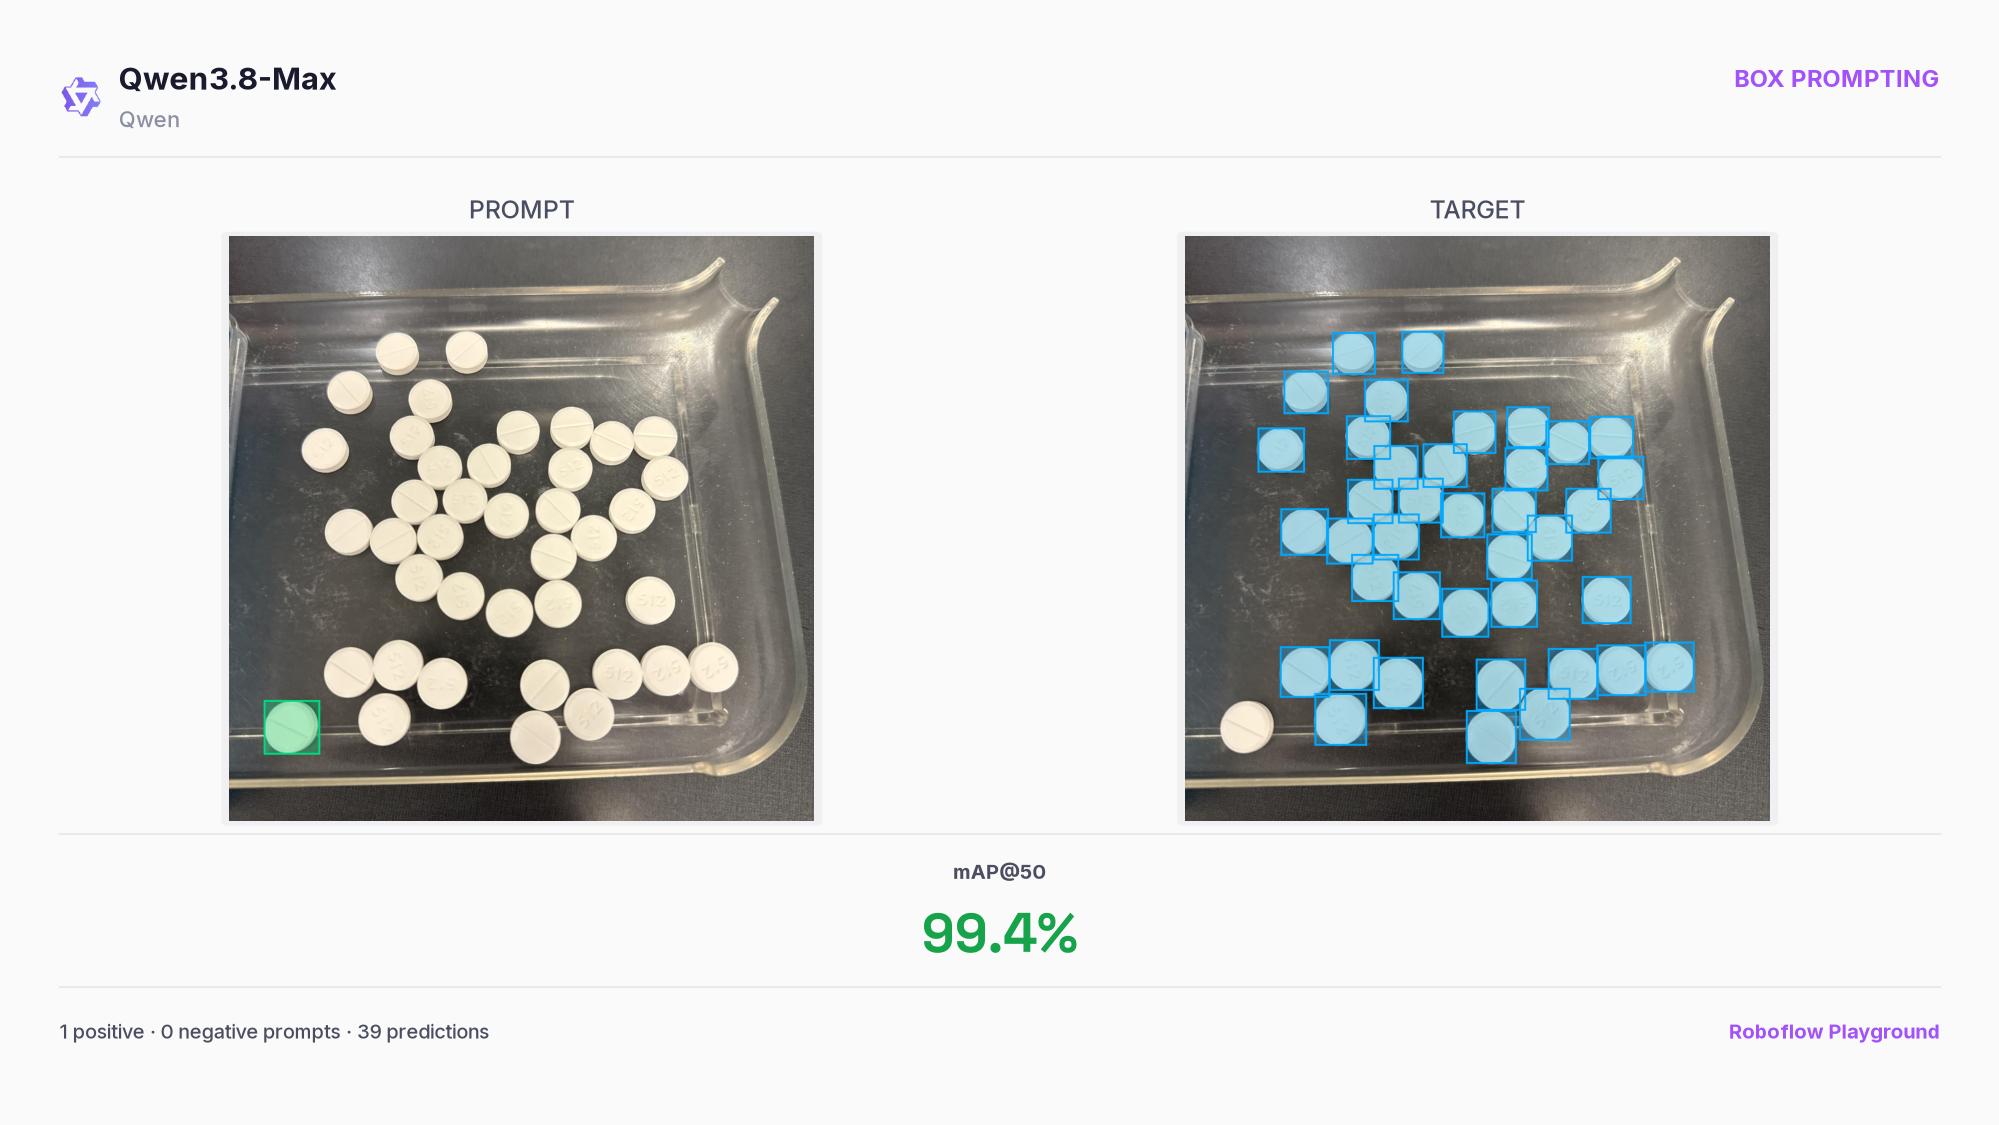Click the undetected white pill in TARGET

1247,726
